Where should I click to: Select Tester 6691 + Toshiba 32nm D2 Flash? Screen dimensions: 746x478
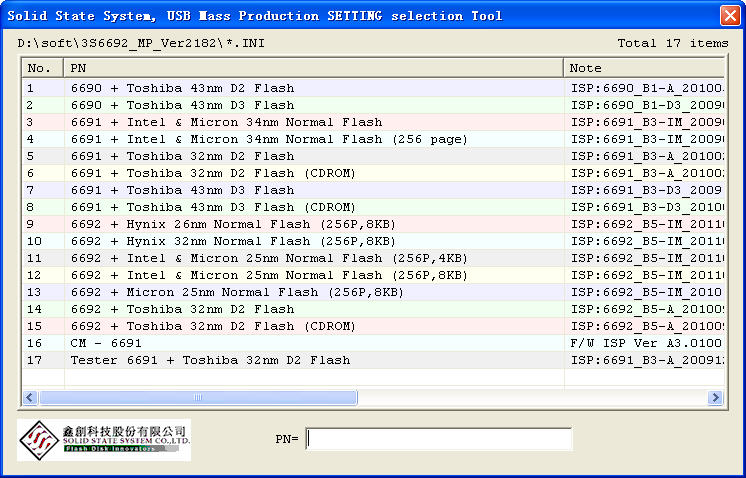click(x=210, y=360)
